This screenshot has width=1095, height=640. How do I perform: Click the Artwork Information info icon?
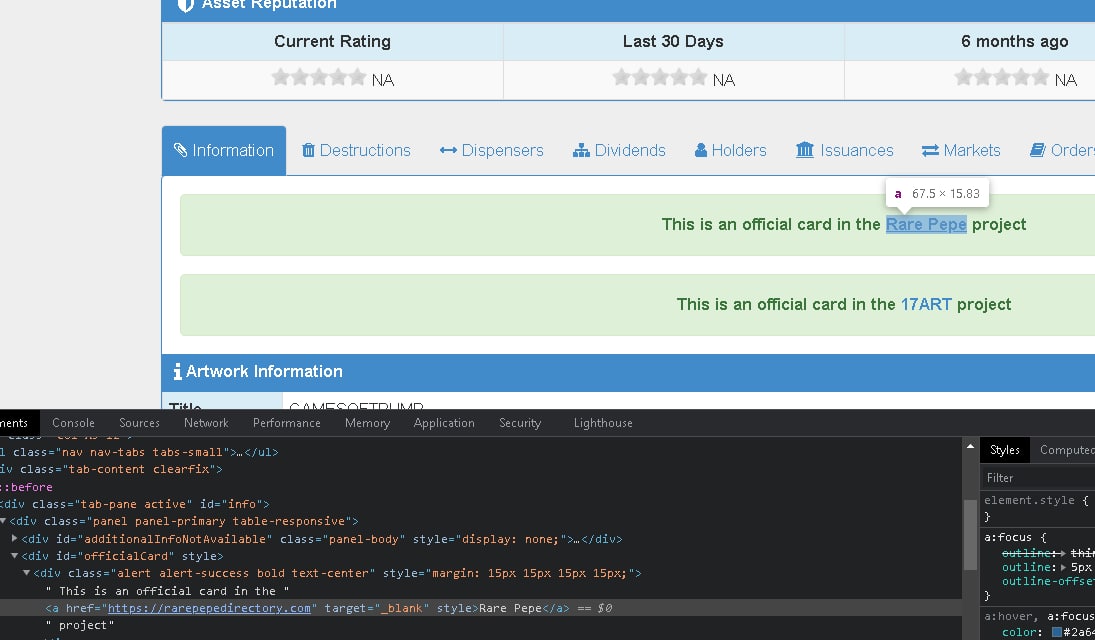pos(177,372)
